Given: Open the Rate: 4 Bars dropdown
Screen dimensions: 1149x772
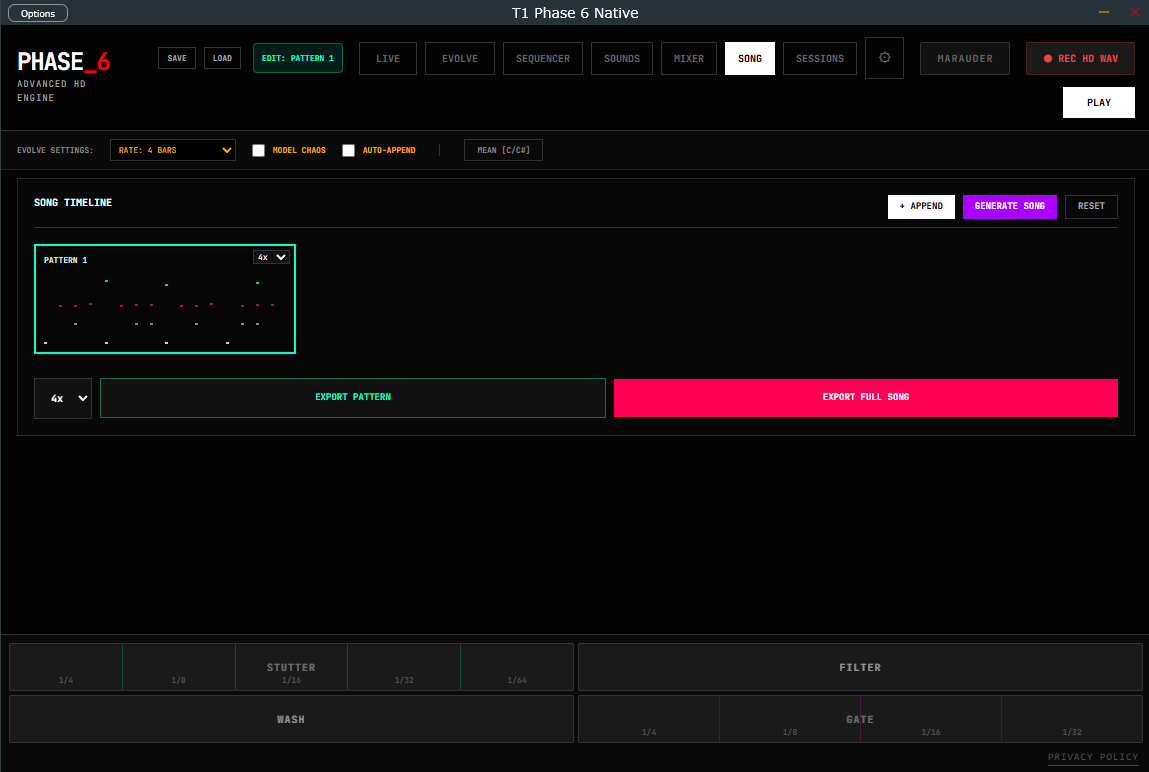Looking at the screenshot, I should pyautogui.click(x=173, y=150).
